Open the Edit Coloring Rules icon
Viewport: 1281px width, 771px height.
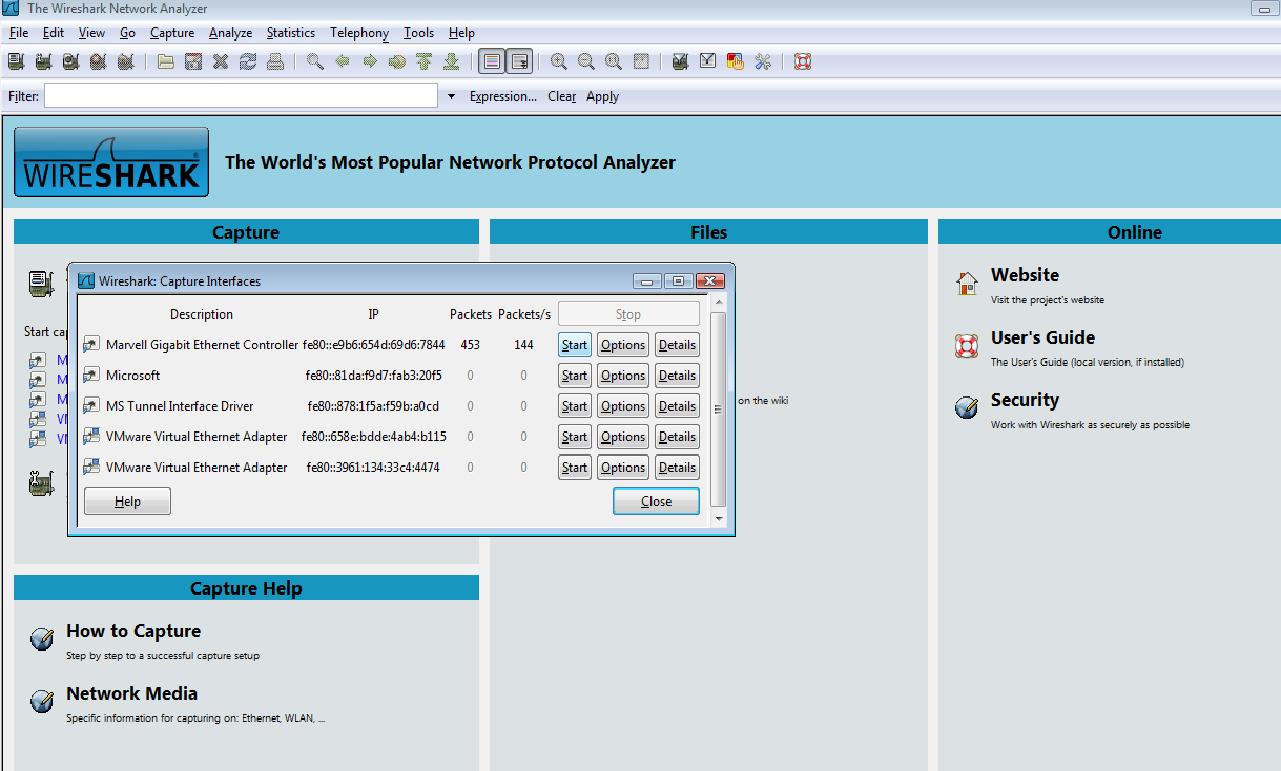click(x=734, y=61)
